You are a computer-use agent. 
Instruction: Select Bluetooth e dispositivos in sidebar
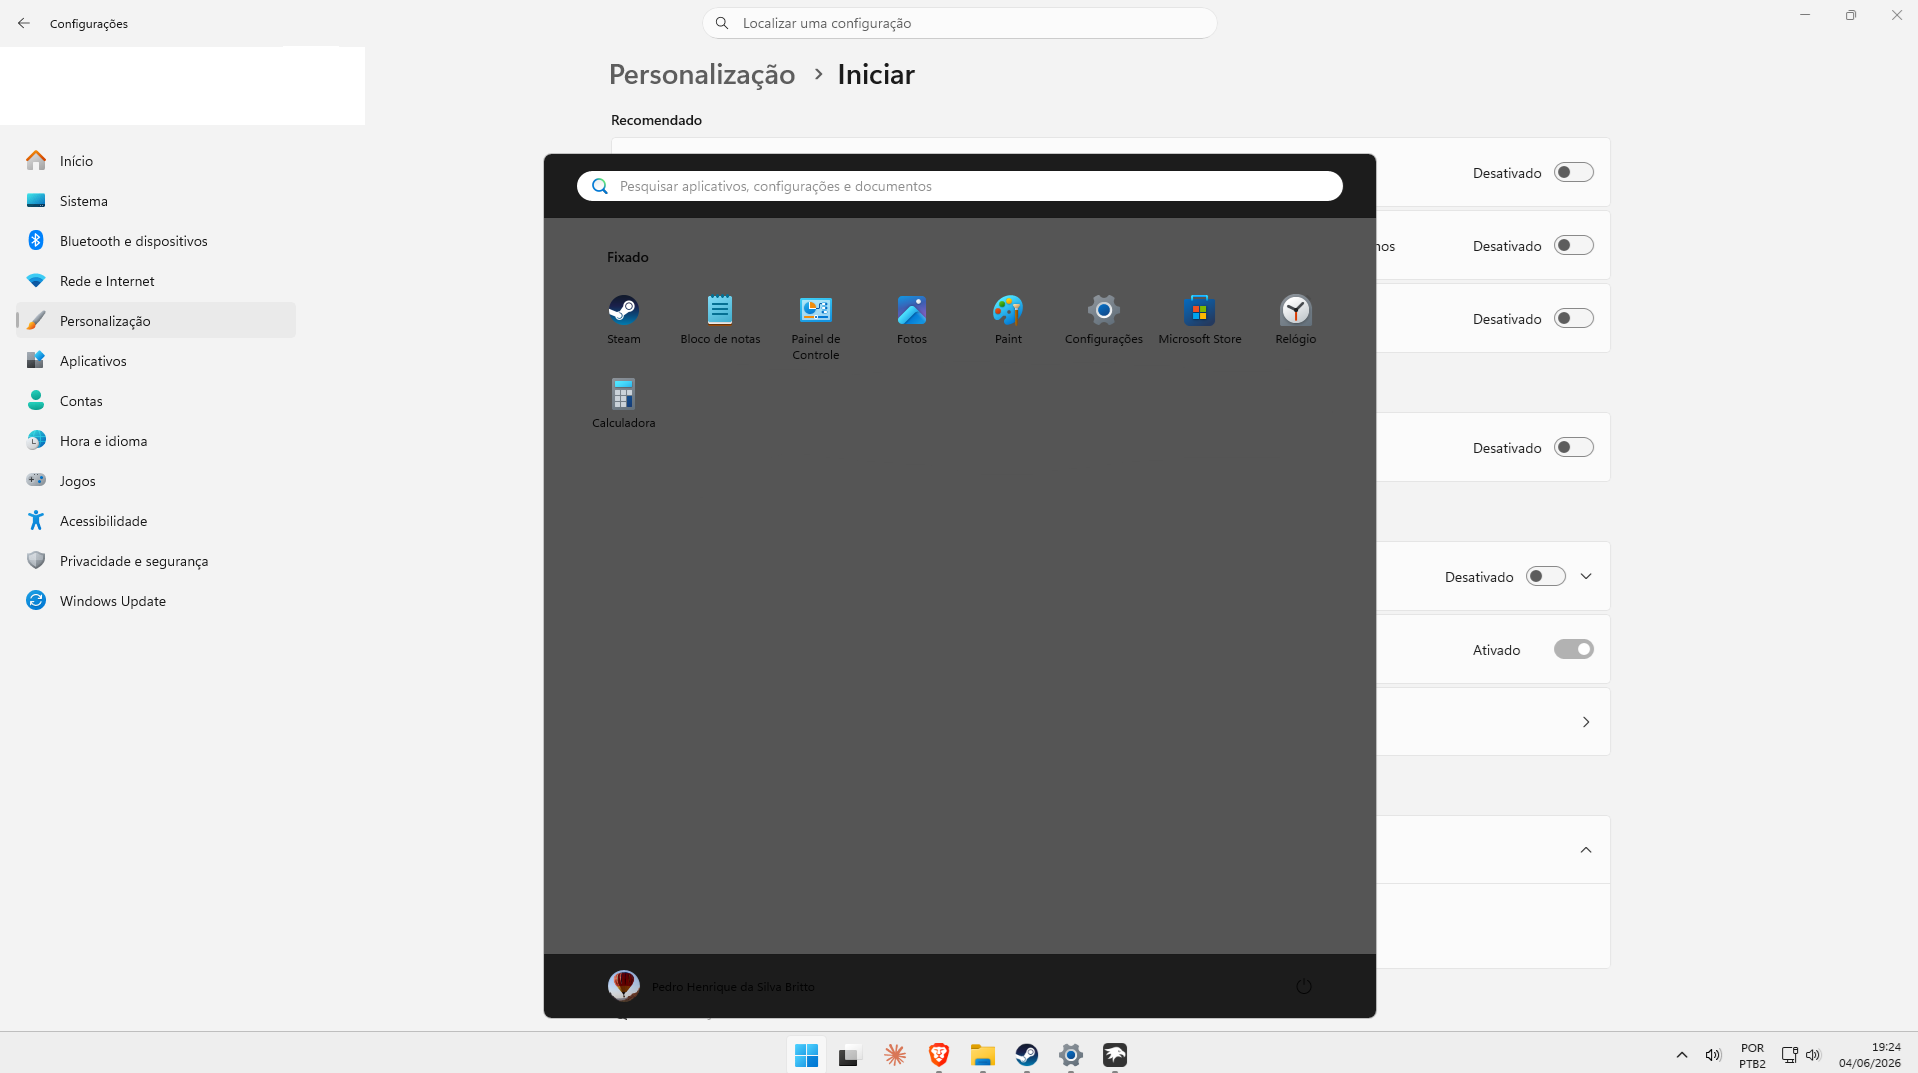pyautogui.click(x=156, y=241)
